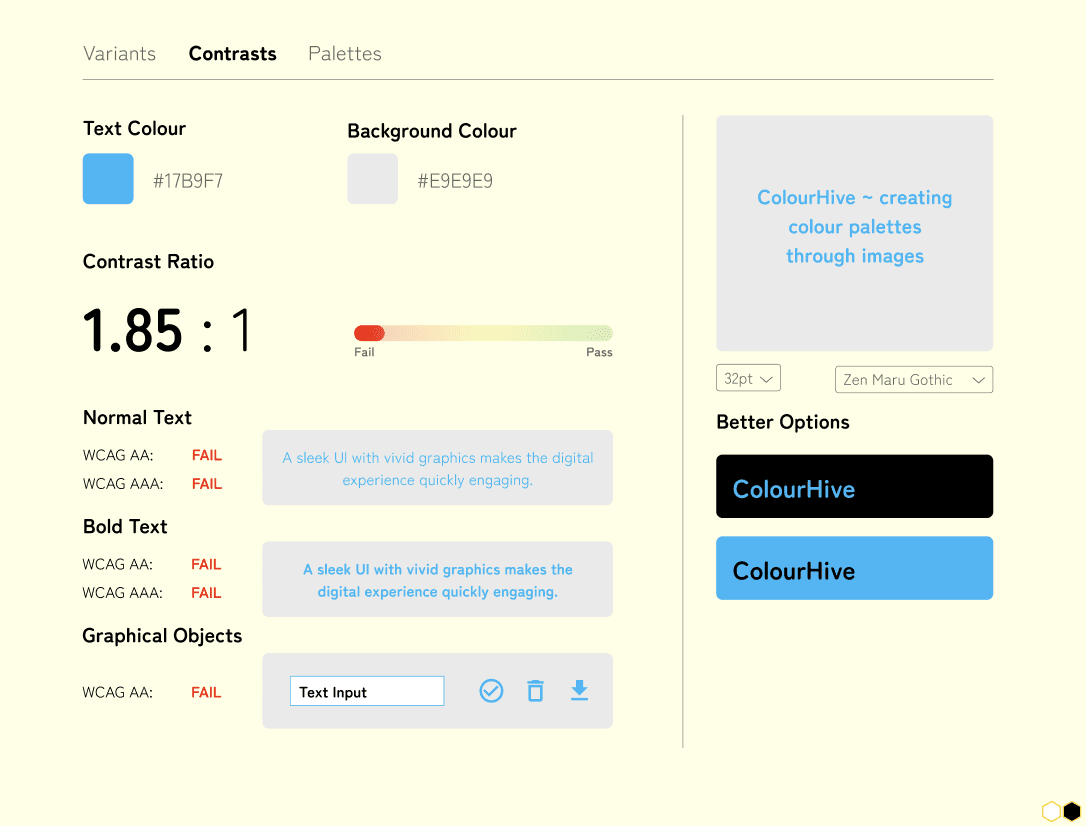
Task: Open the Palettes tab
Action: pyautogui.click(x=344, y=53)
